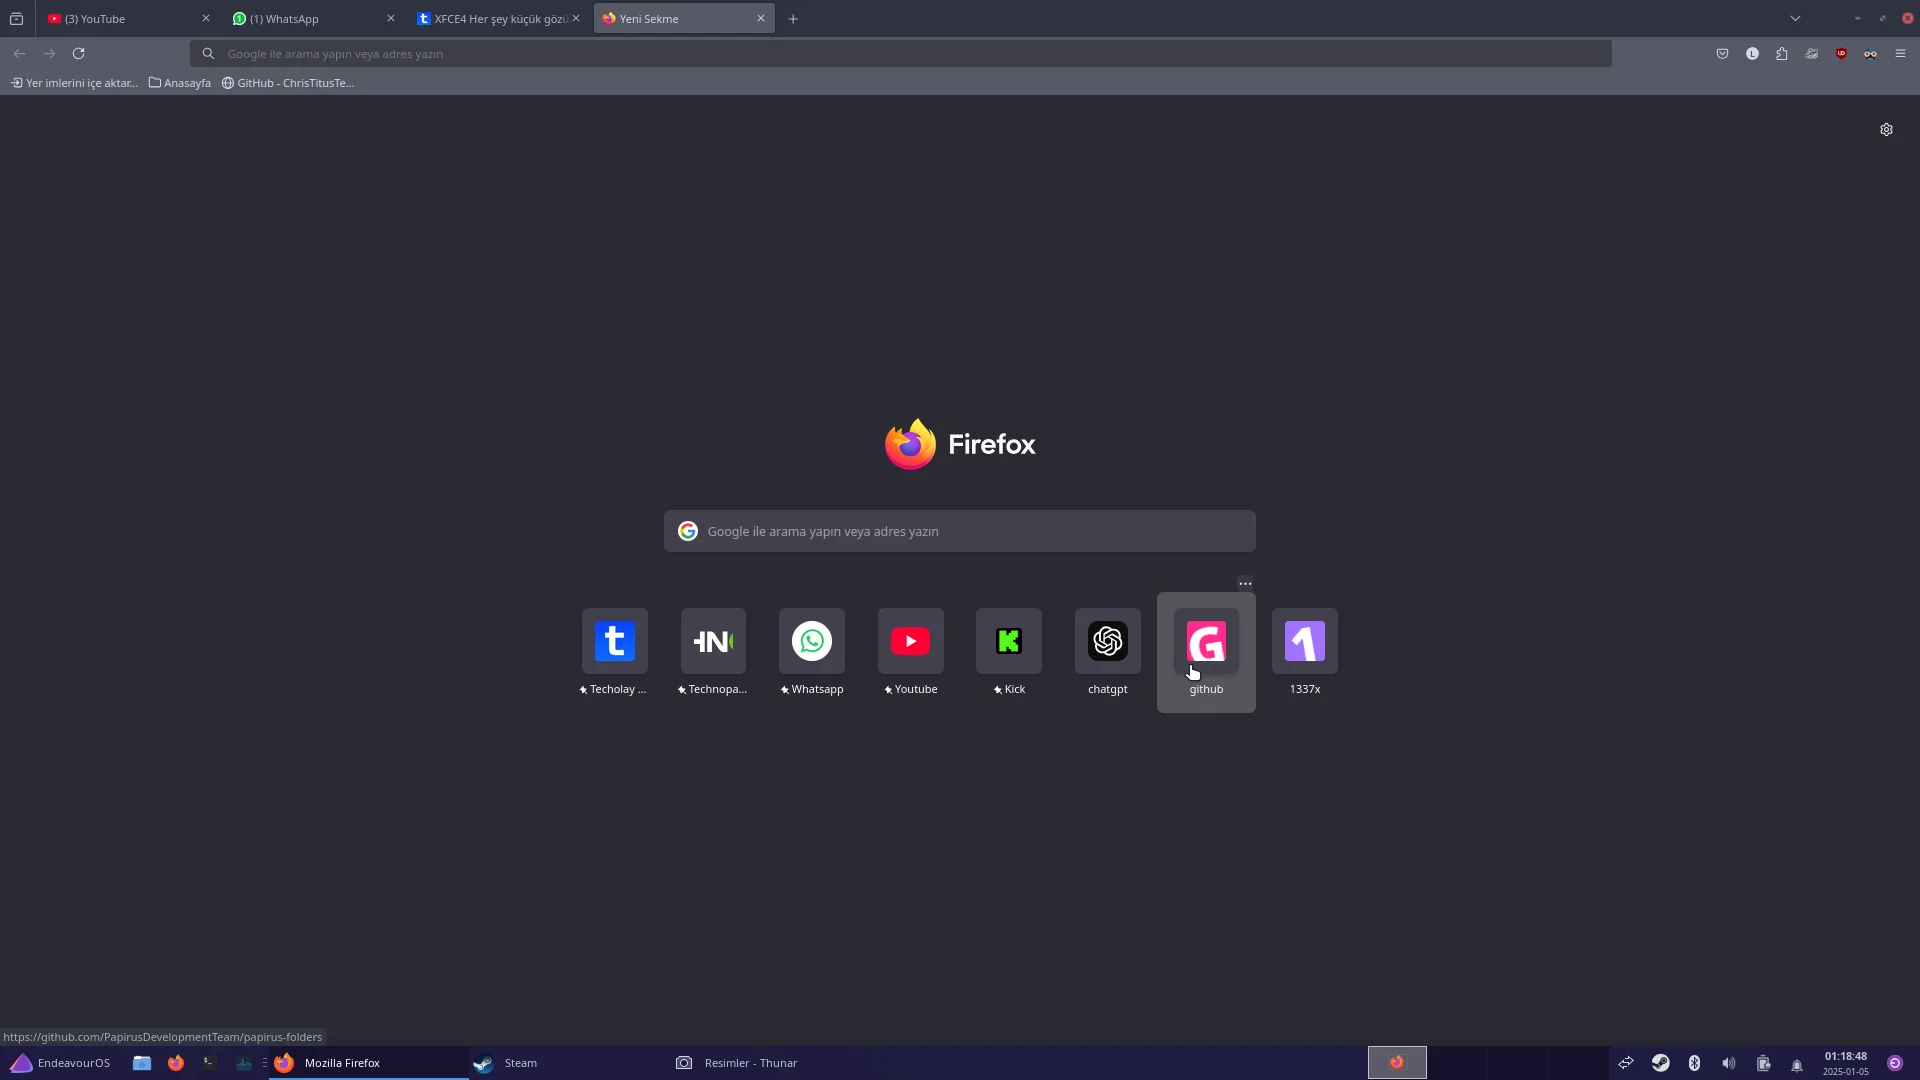Close the YouTube tab
Image resolution: width=1920 pixels, height=1080 pixels.
pos(206,19)
